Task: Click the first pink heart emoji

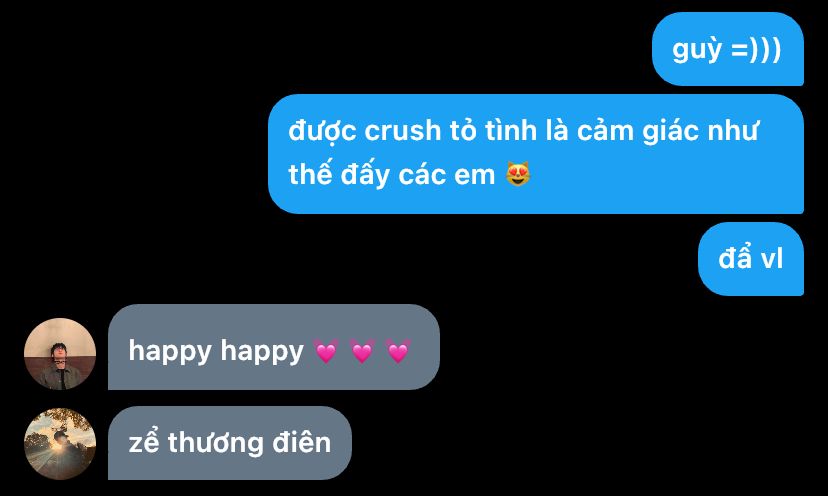Action: [326, 351]
